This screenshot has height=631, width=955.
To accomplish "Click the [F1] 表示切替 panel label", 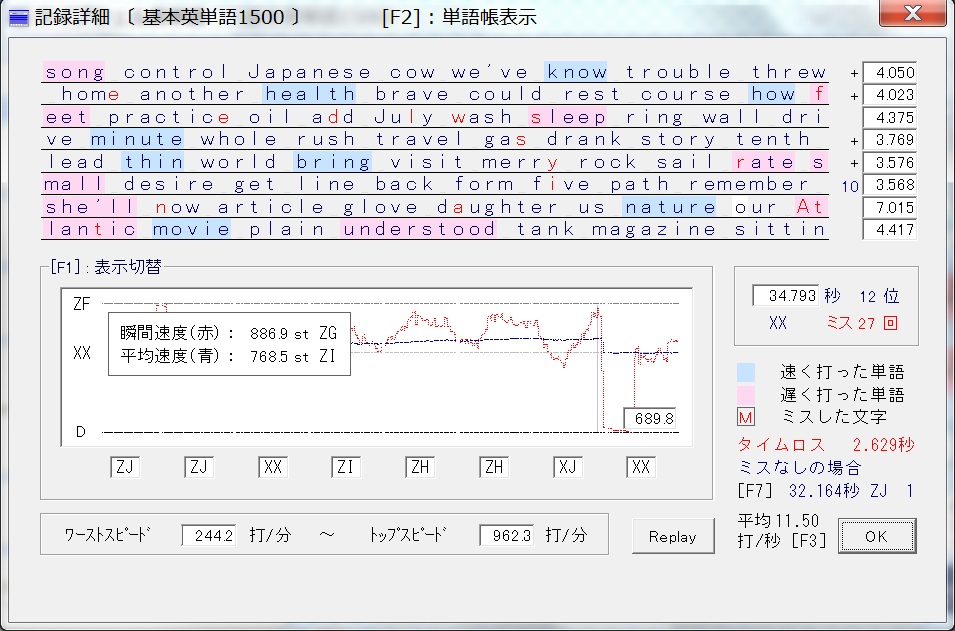I will click(104, 266).
